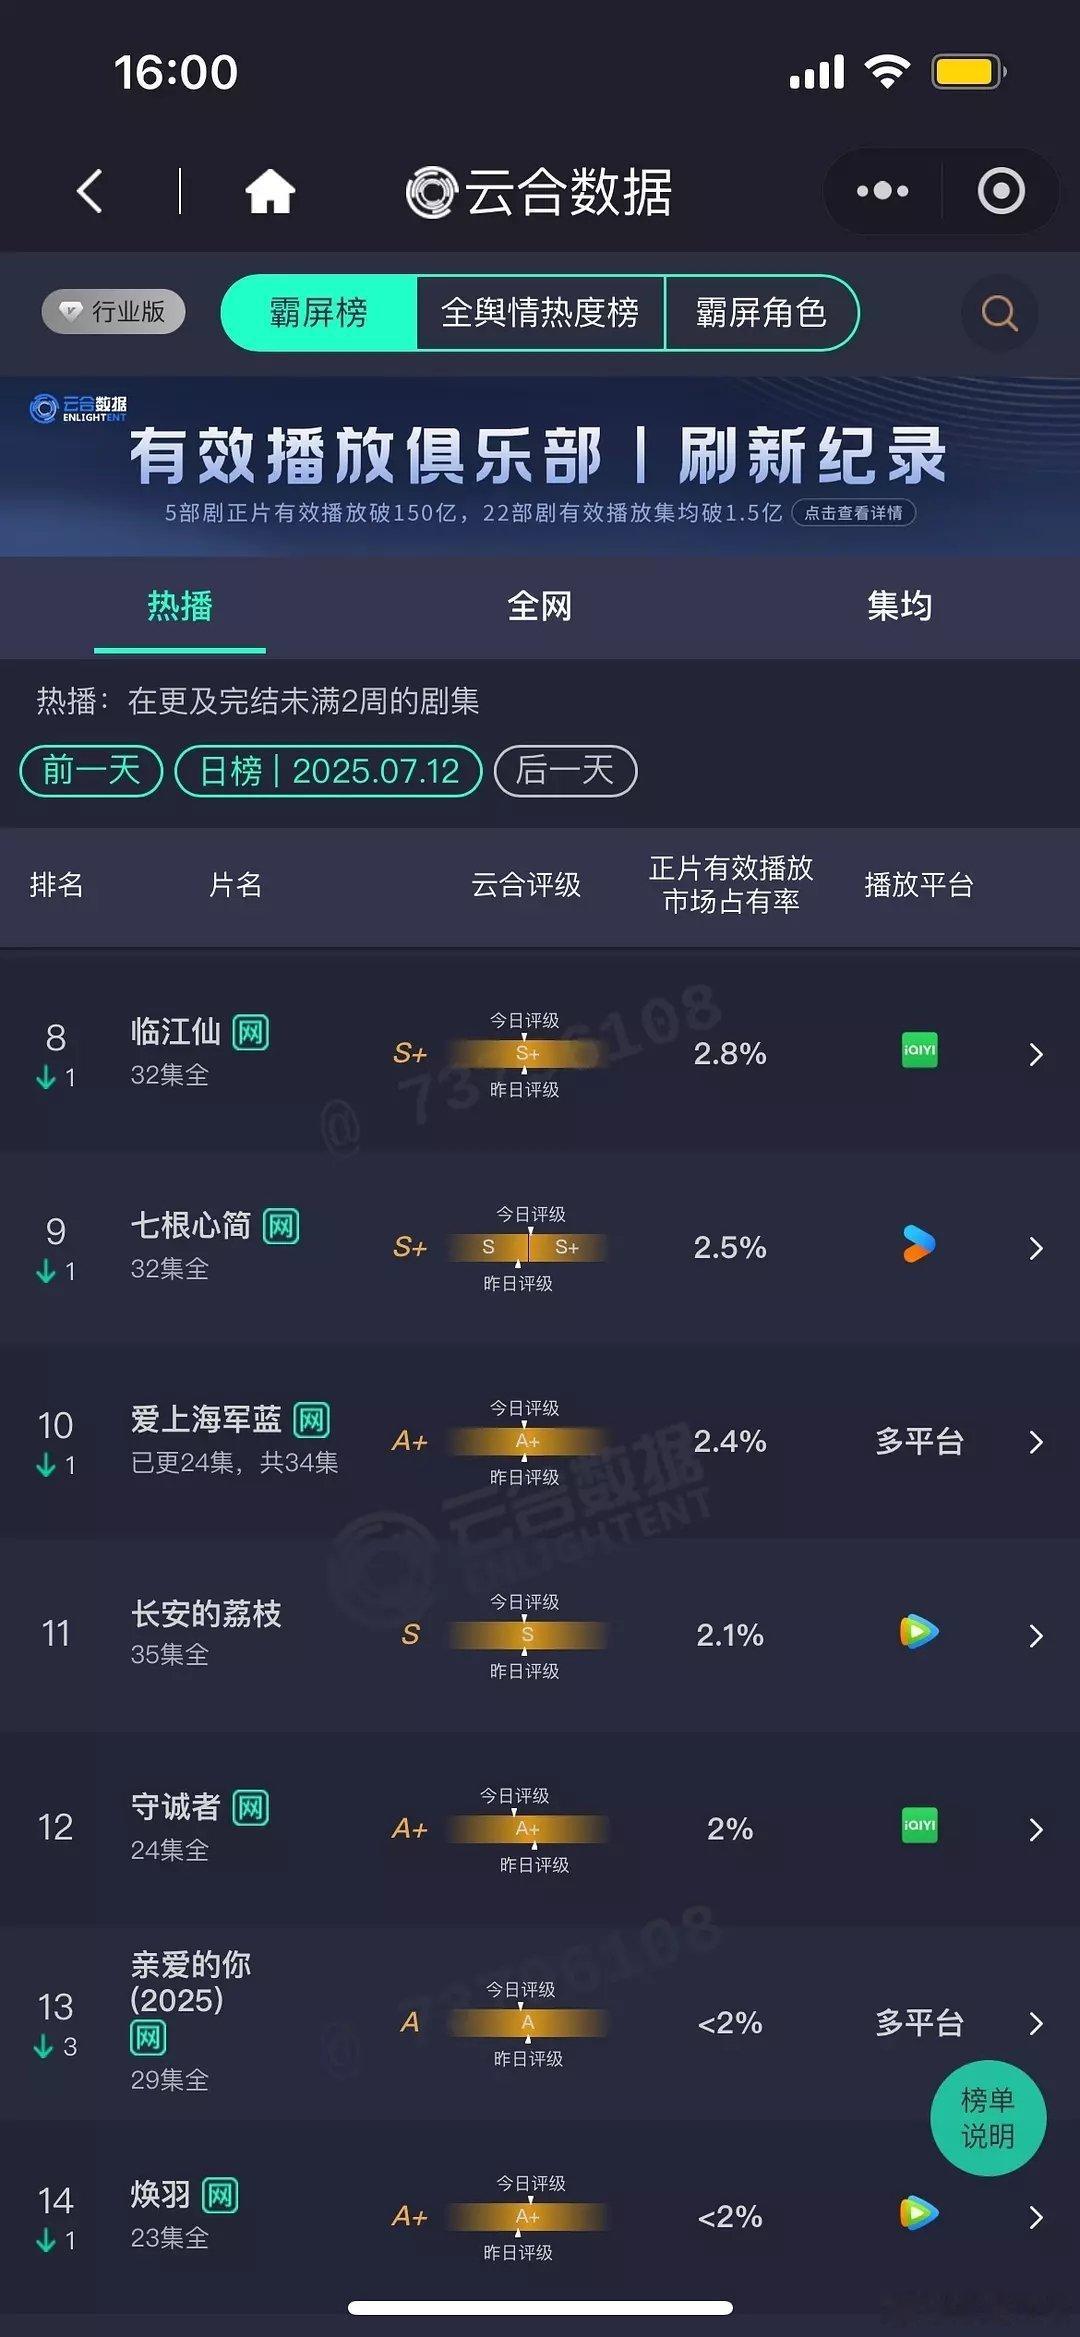Screen dimensions: 1080x2337
Task: Go to 前一天 ranking
Action: coord(91,771)
